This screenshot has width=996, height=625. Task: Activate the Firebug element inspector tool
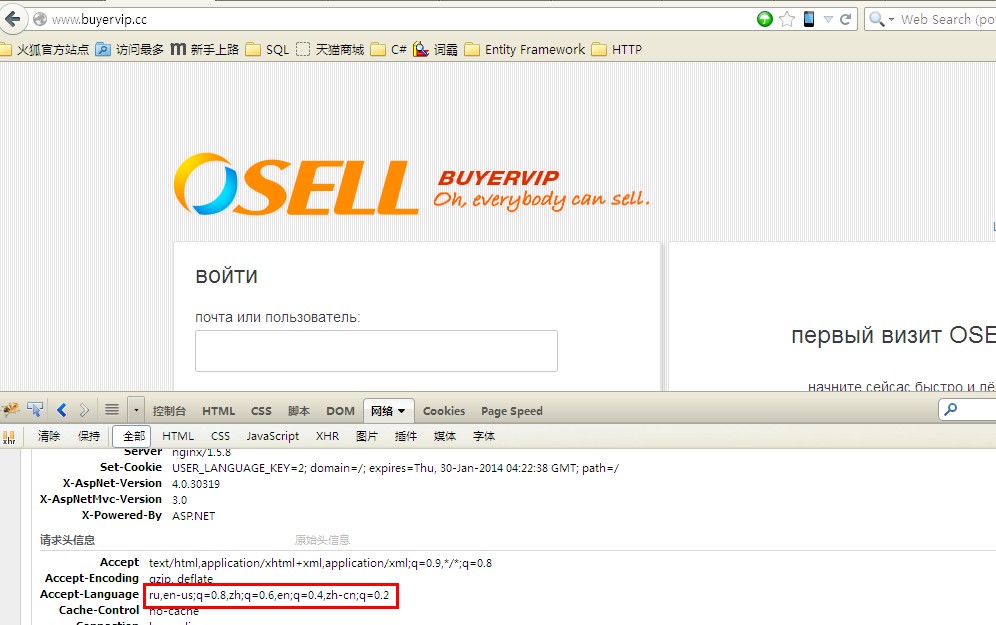(x=36, y=410)
